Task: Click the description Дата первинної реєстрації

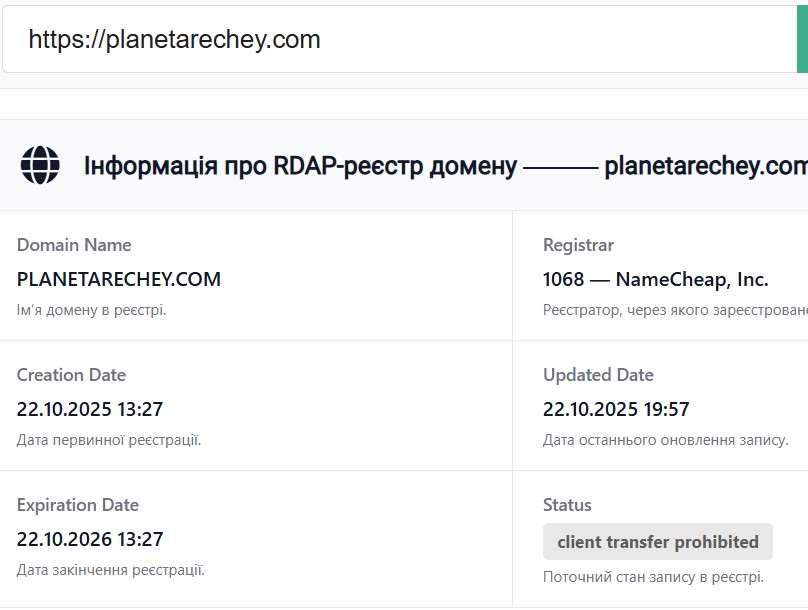Action: (x=109, y=440)
